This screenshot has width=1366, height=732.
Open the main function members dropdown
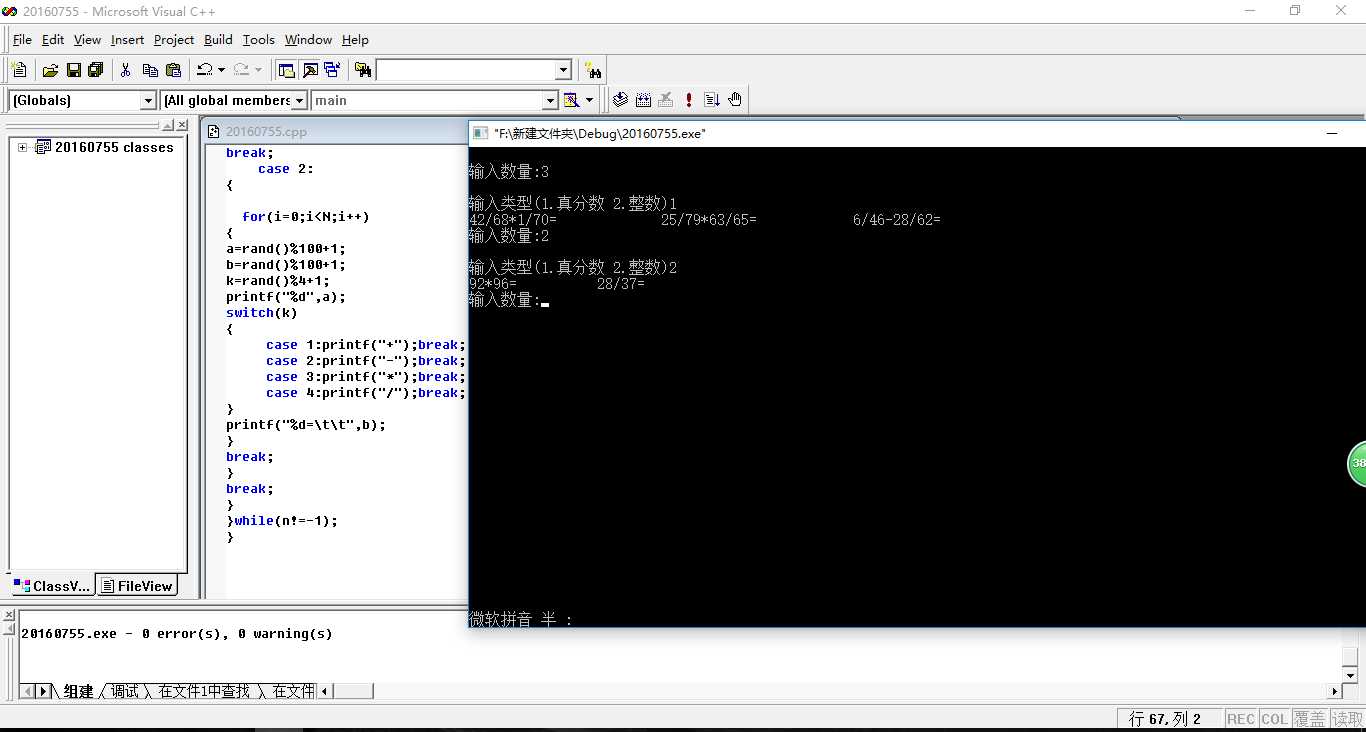point(549,100)
